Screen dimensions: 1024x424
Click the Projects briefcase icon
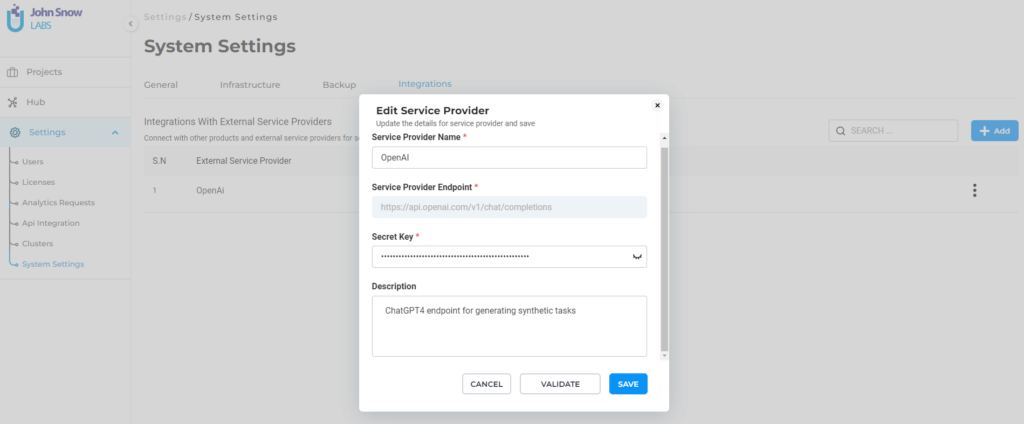13,72
